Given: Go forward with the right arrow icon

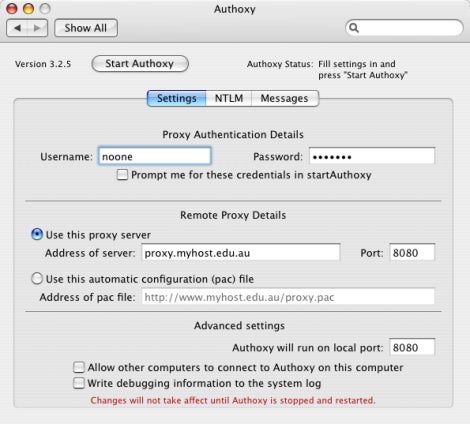Looking at the screenshot, I should [x=37, y=28].
